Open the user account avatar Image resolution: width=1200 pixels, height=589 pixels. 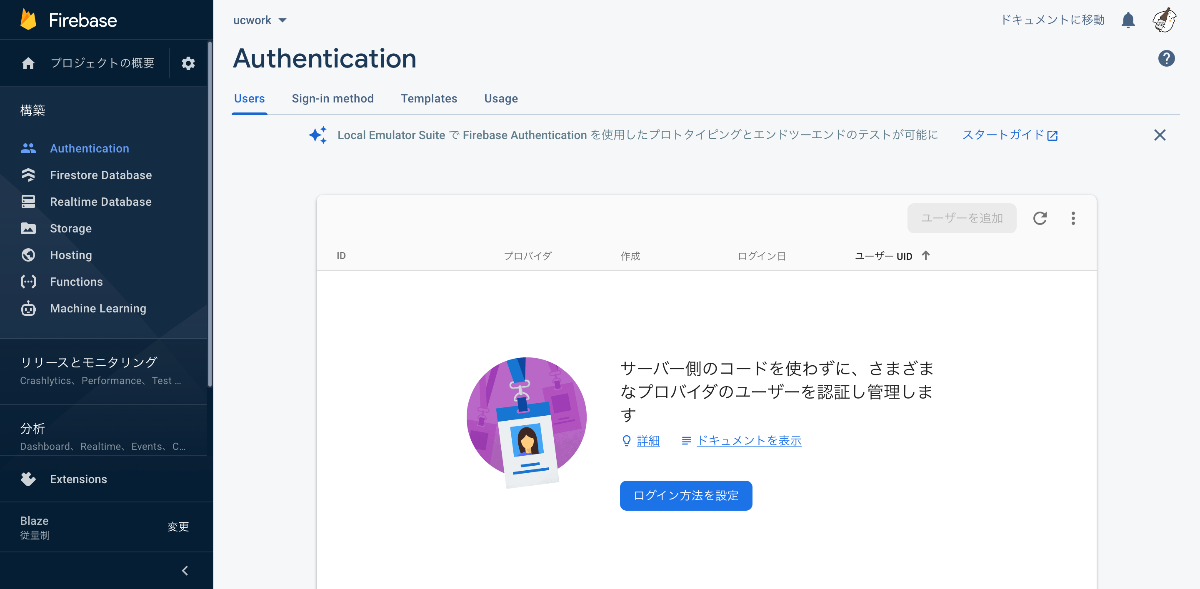point(1164,20)
